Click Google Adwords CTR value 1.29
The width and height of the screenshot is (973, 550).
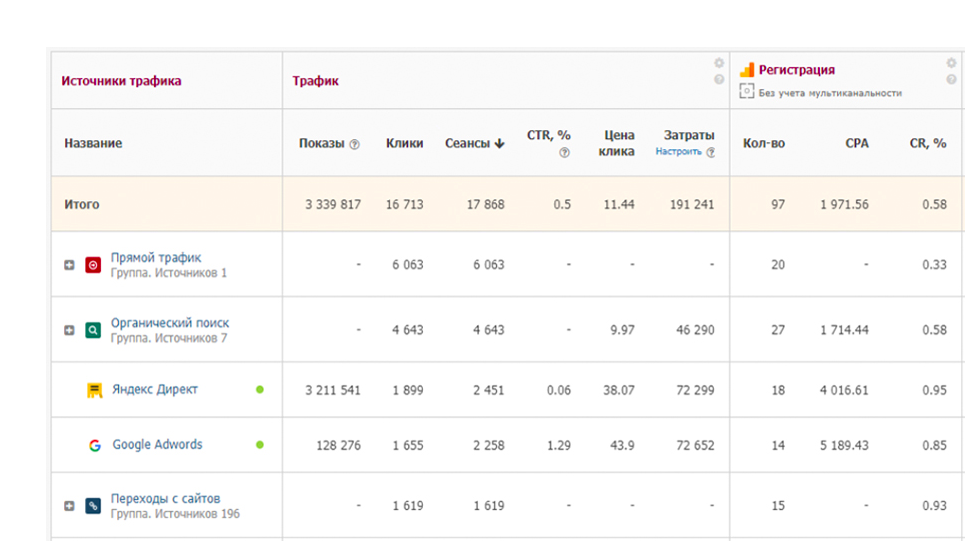(558, 446)
